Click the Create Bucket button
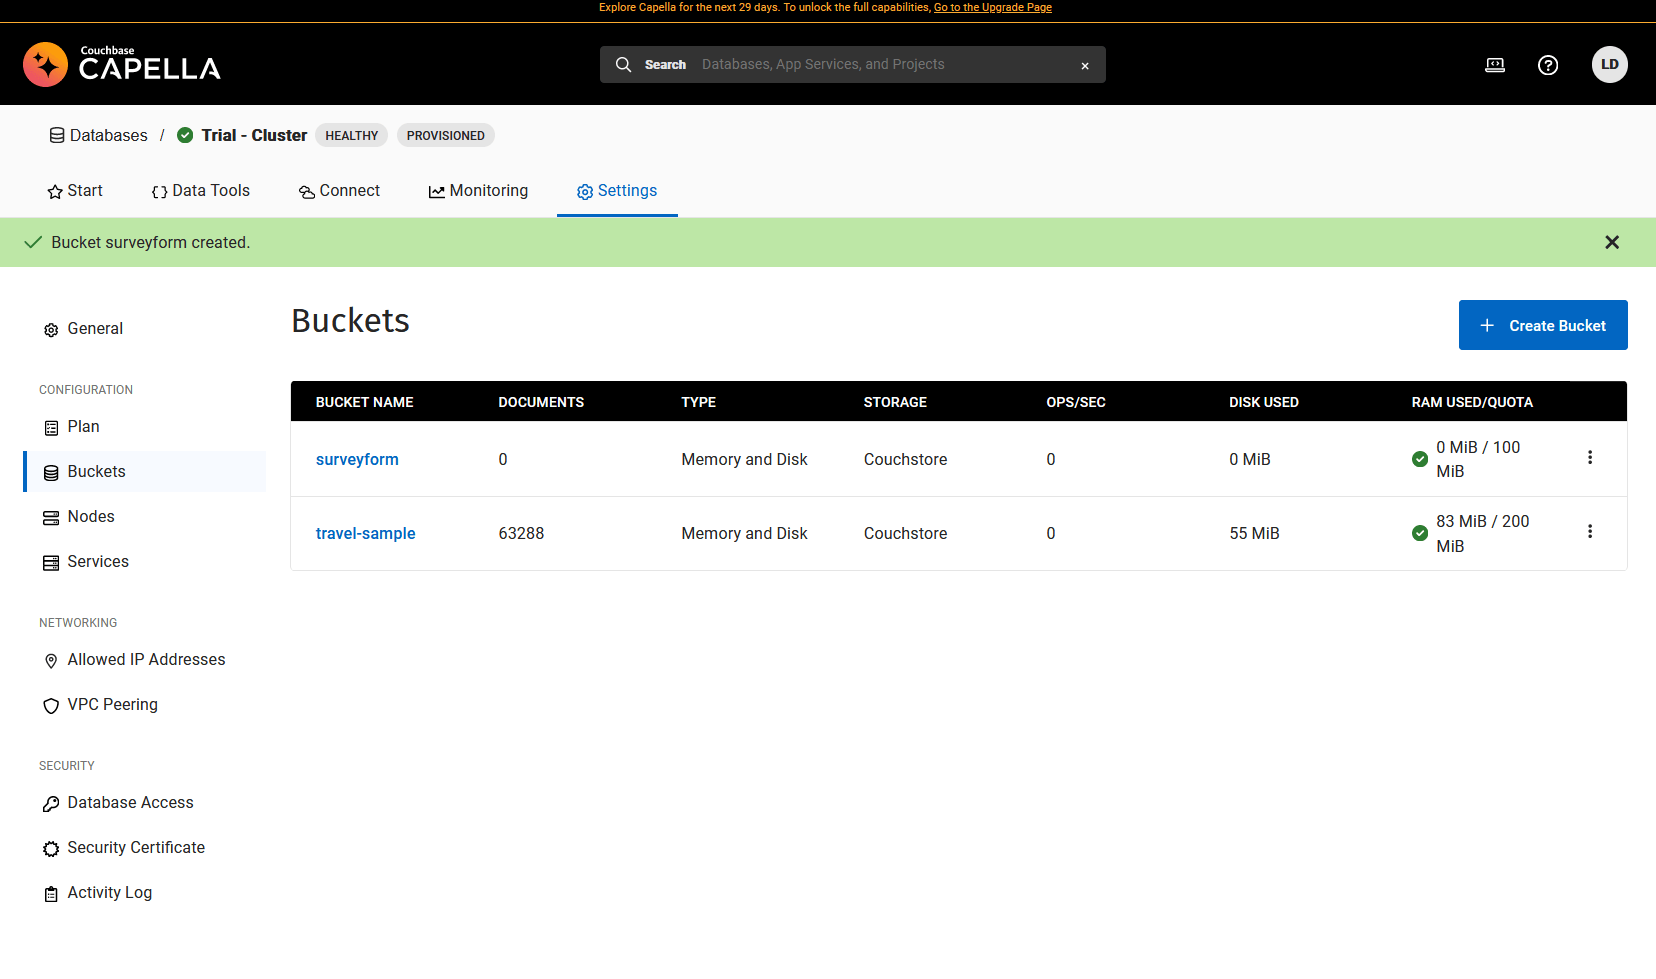This screenshot has height=979, width=1656. (x=1543, y=325)
